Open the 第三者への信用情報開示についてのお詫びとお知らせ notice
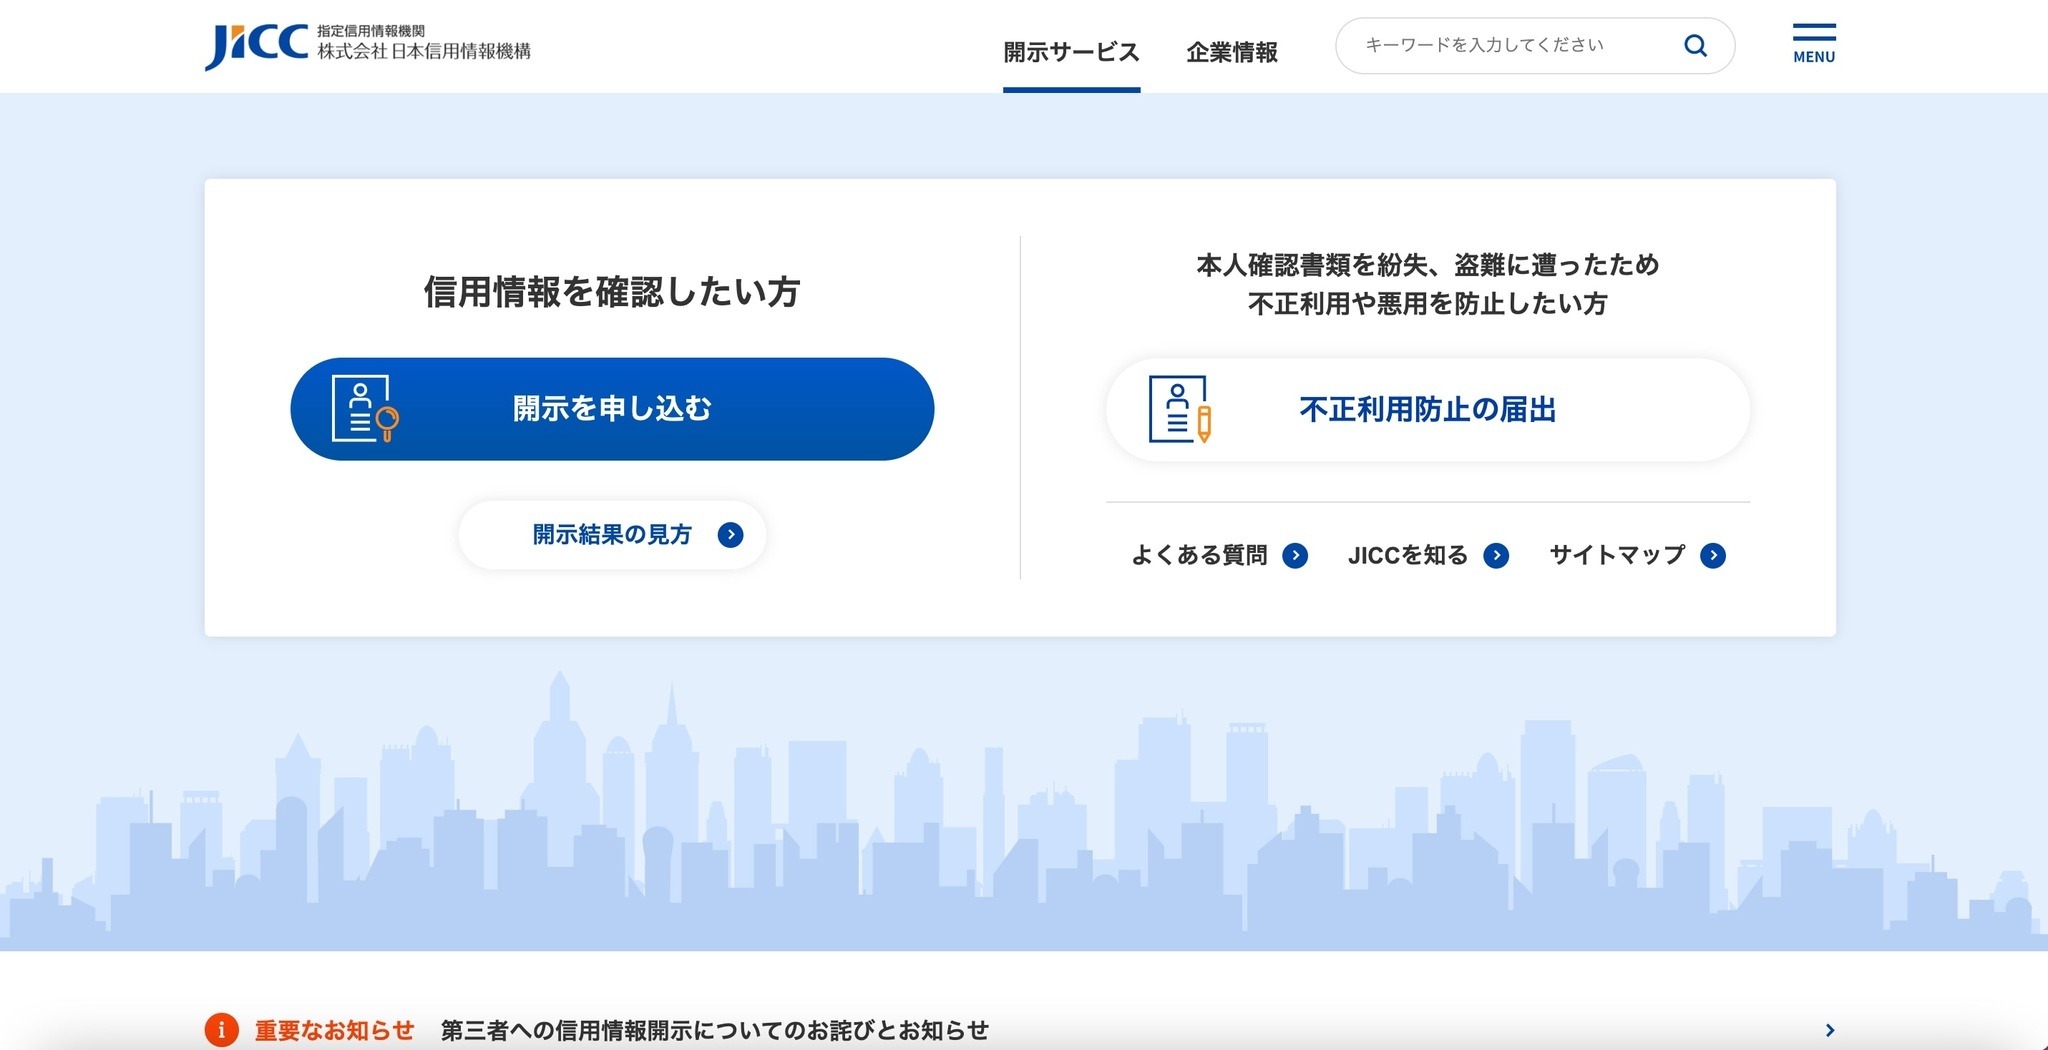The width and height of the screenshot is (2048, 1050). [x=715, y=1030]
